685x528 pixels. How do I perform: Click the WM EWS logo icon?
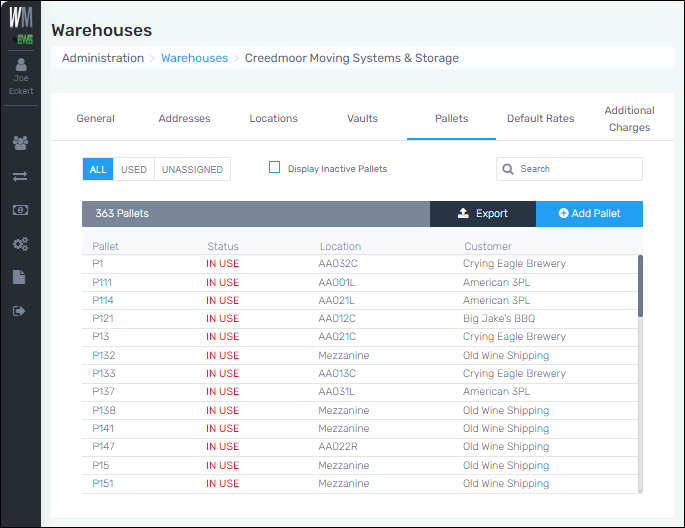(21, 25)
